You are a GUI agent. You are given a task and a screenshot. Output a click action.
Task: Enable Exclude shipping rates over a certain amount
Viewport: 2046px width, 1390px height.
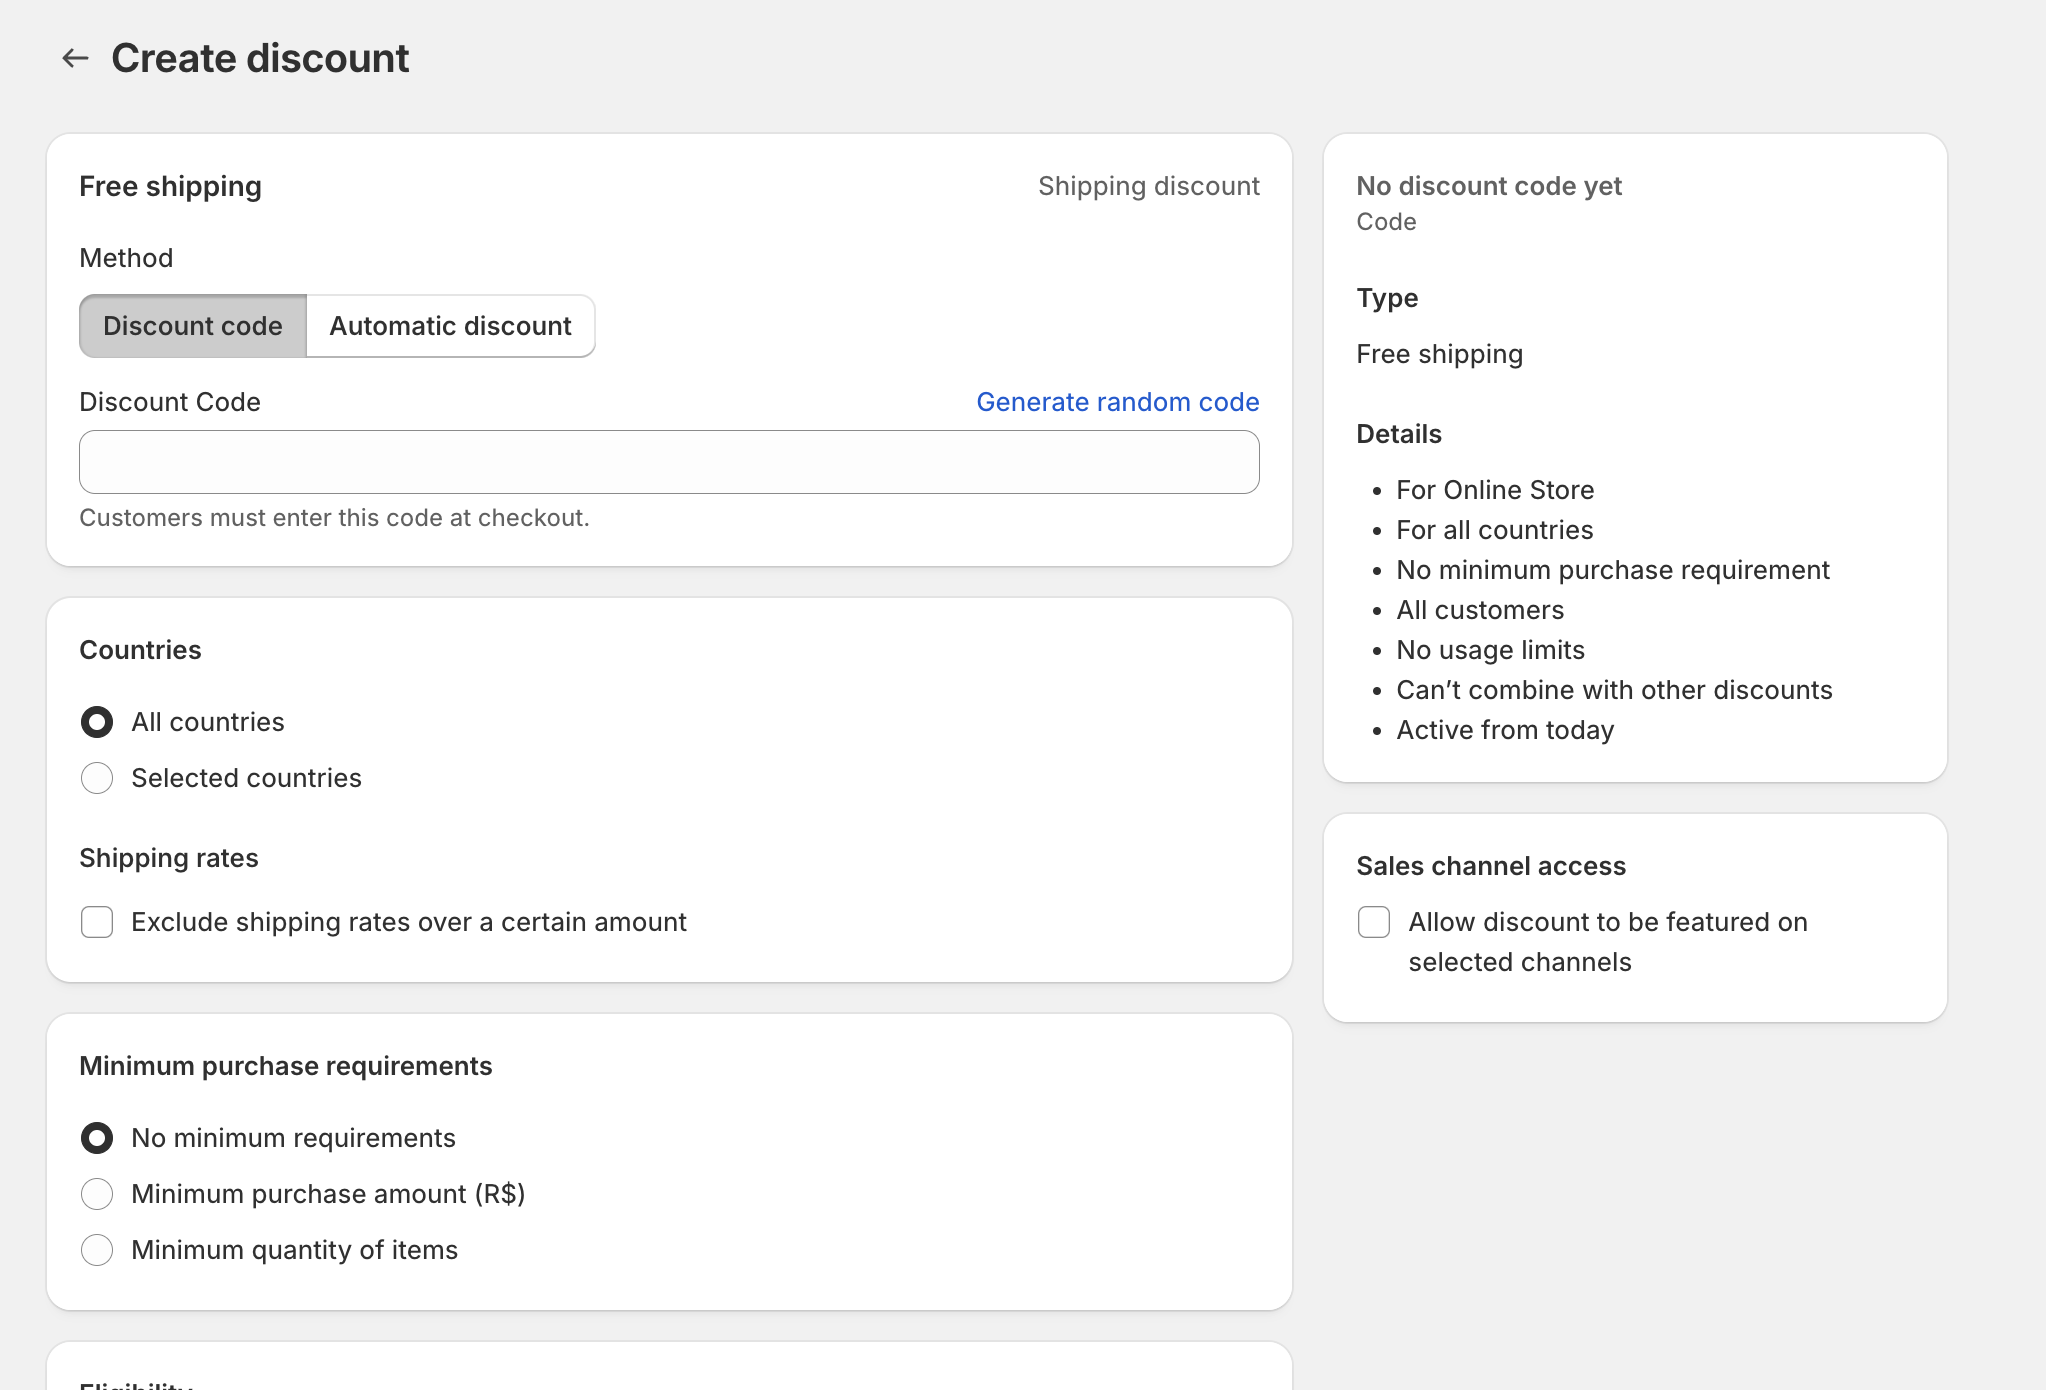(97, 922)
